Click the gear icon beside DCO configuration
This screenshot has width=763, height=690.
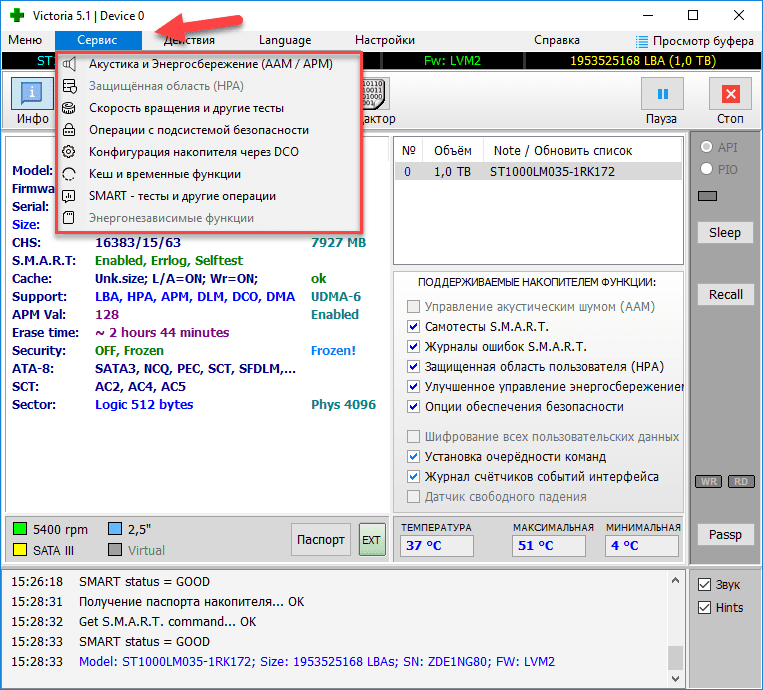[x=69, y=152]
